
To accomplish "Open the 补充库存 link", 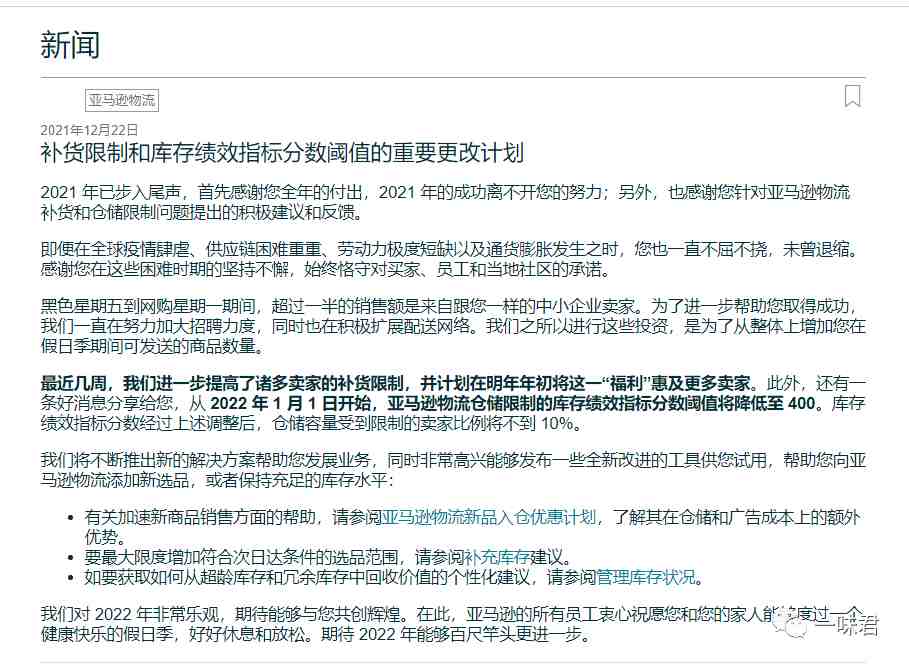I will point(497,557).
